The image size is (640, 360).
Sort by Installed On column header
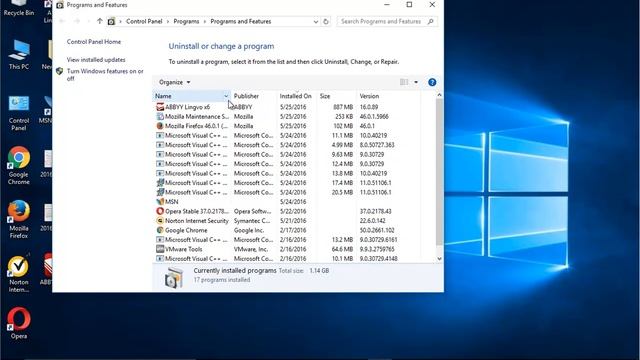[297, 96]
